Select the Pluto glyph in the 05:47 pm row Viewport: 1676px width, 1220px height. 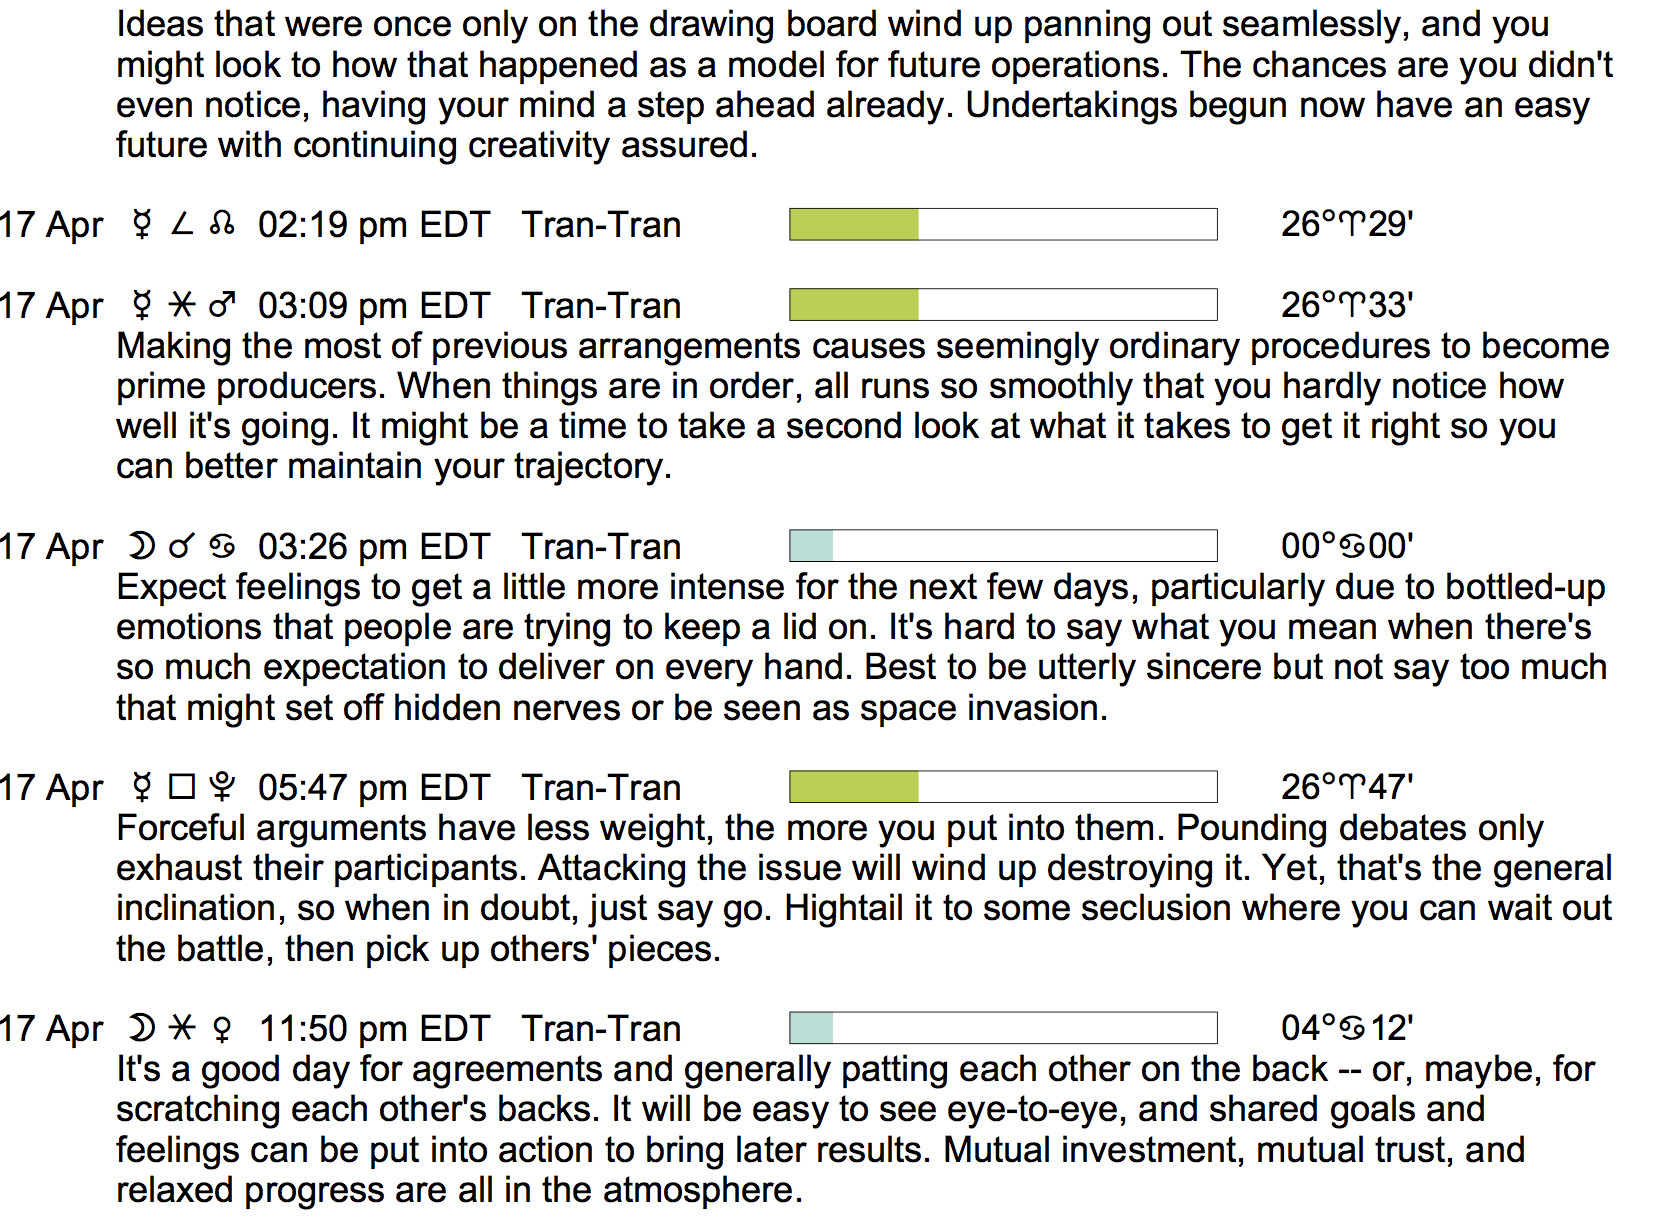222,788
